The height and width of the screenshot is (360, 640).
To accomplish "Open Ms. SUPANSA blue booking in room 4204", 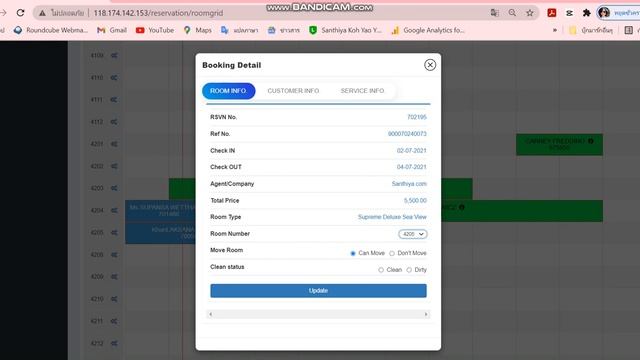I will [160, 211].
